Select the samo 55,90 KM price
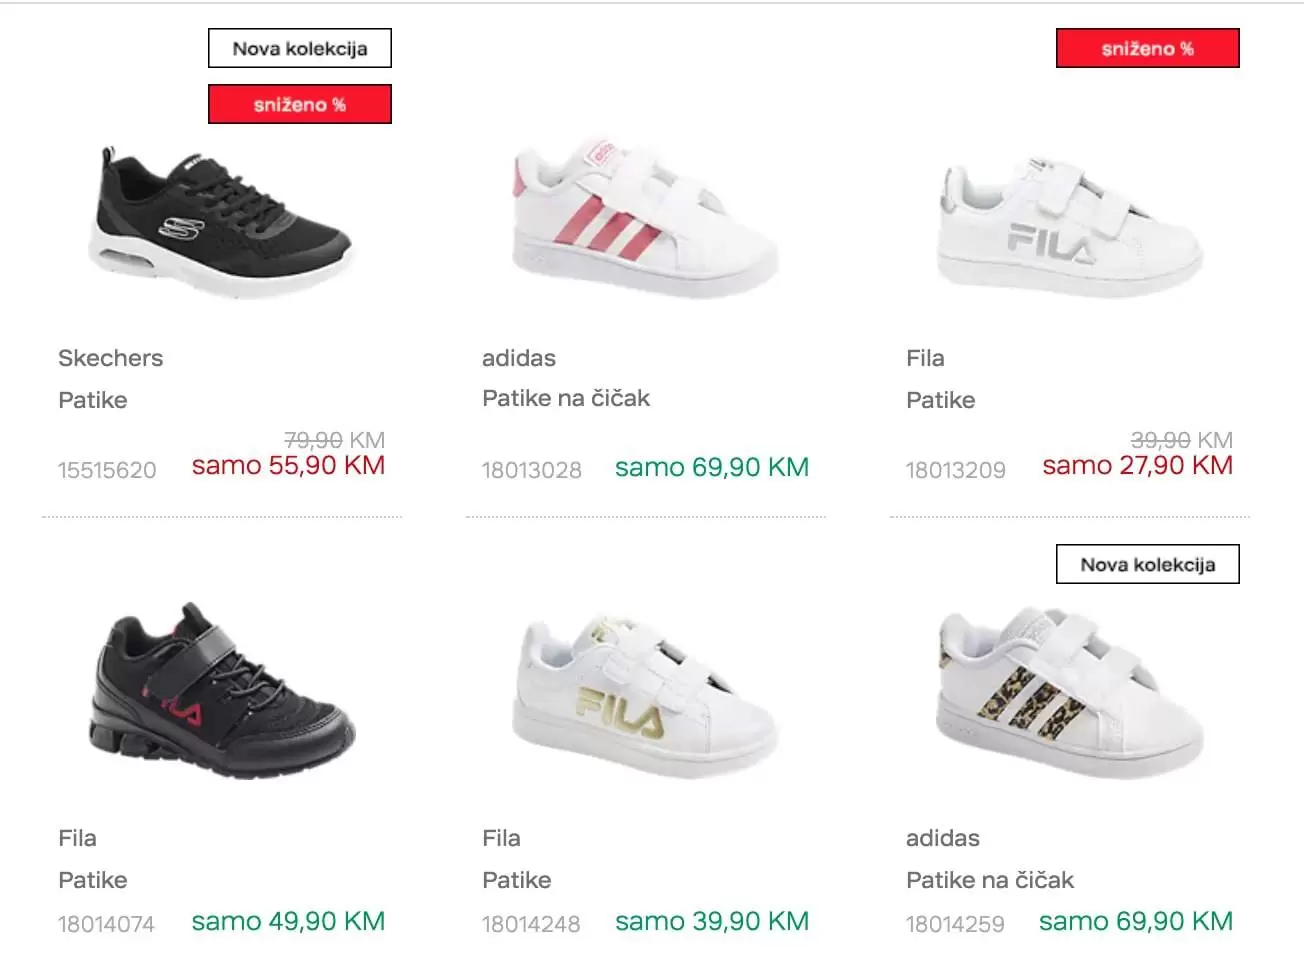The width and height of the screenshot is (1304, 956). [x=288, y=465]
